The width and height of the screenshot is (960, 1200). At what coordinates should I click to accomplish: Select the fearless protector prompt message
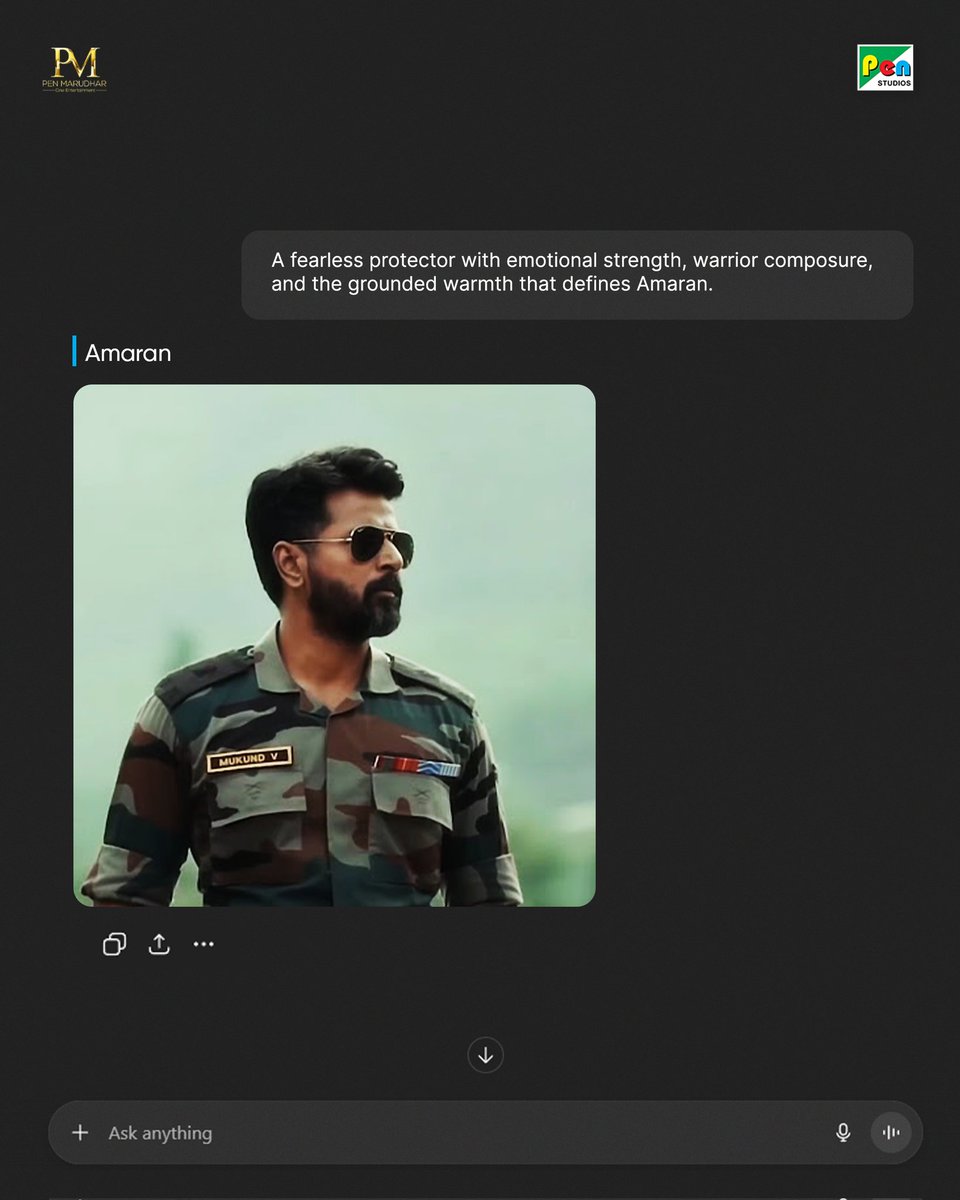[577, 275]
